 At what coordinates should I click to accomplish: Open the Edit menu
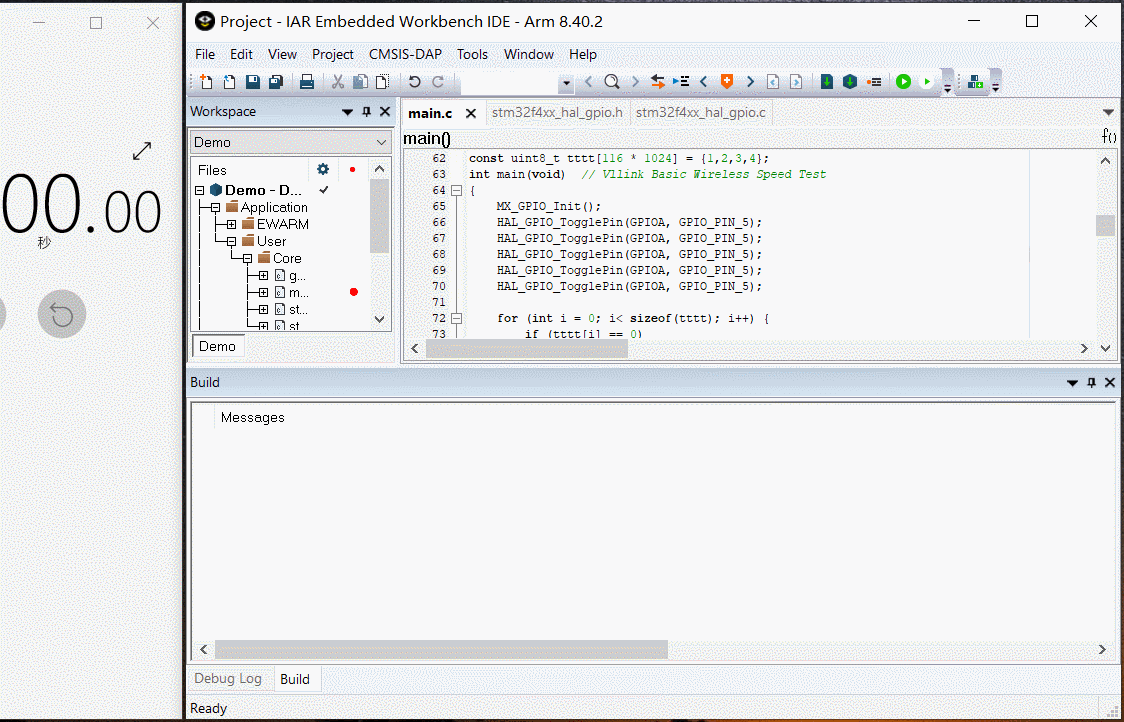(x=241, y=54)
